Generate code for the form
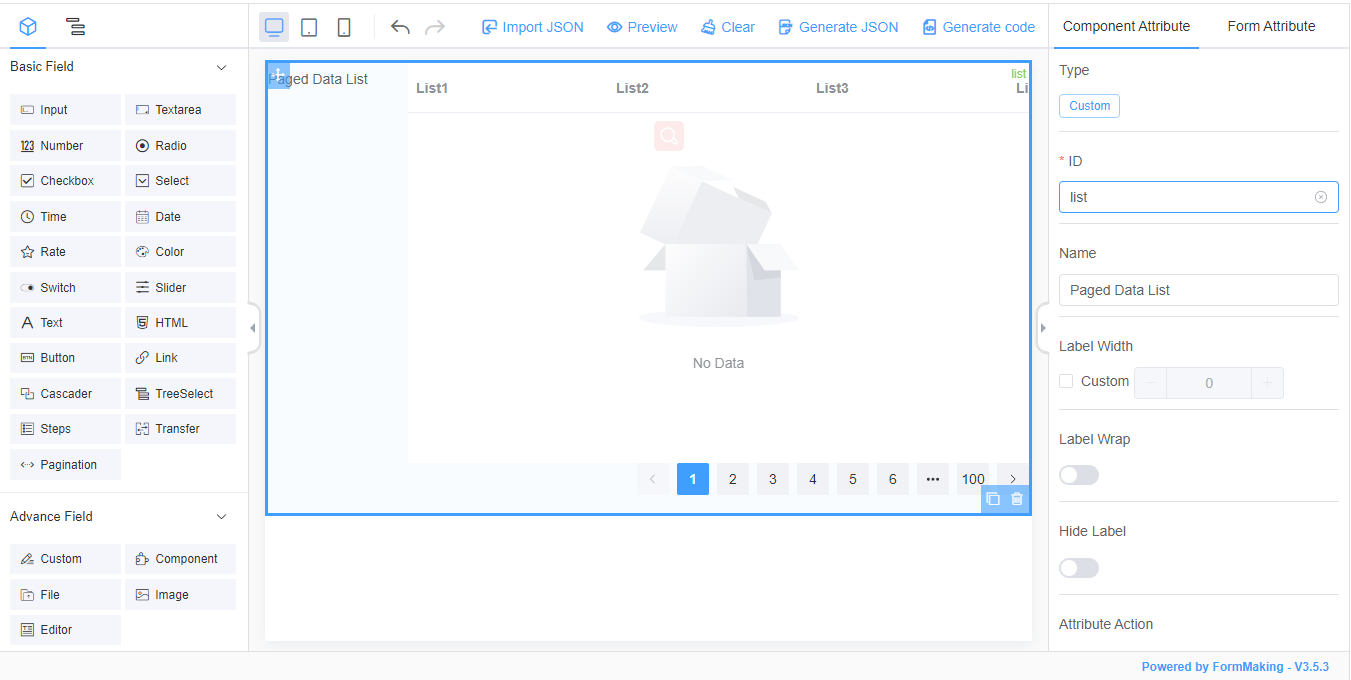Viewport: 1351px width, 680px height. tap(978, 27)
